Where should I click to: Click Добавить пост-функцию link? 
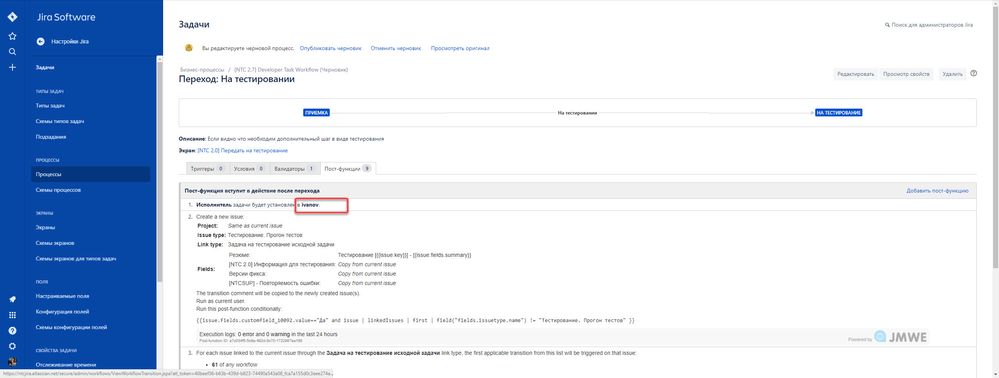pos(937,191)
